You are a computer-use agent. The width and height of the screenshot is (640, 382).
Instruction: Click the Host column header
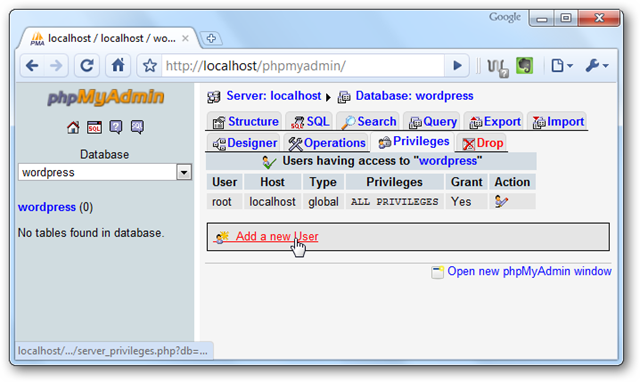pos(272,182)
